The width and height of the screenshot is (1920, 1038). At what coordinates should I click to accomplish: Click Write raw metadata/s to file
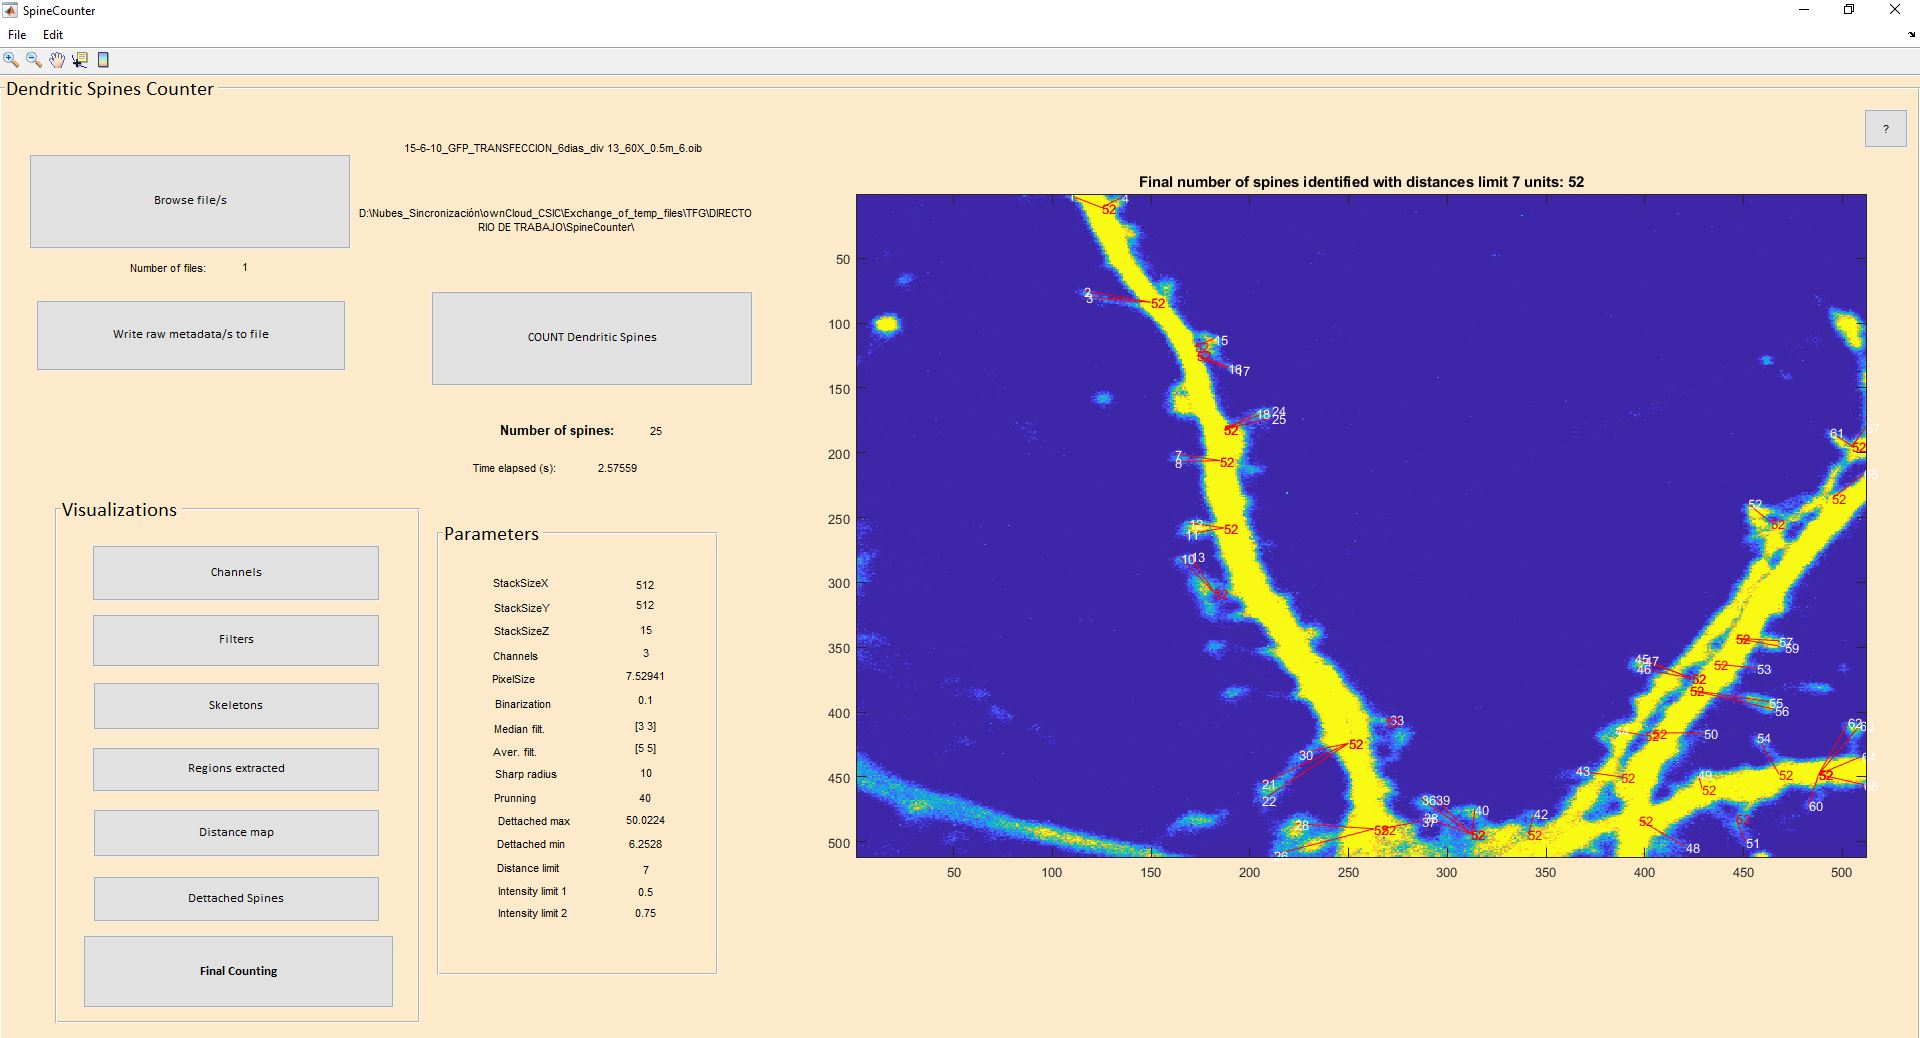pyautogui.click(x=191, y=335)
